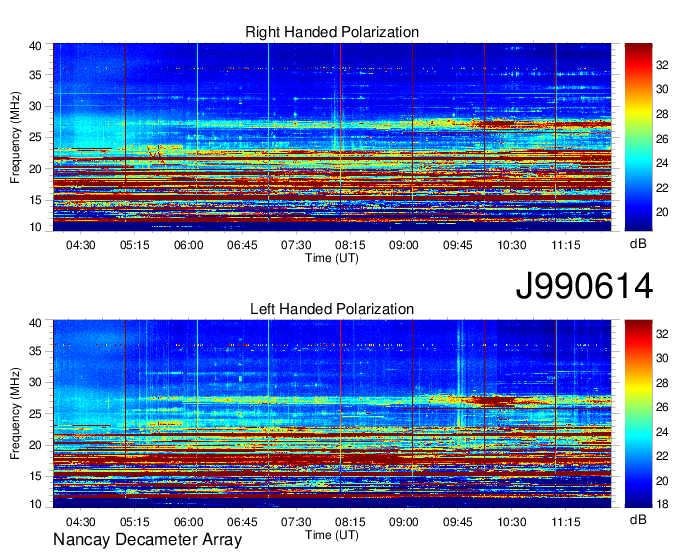
Task: Click 18 value on left-handed colorbar scale
Action: (x=662, y=504)
